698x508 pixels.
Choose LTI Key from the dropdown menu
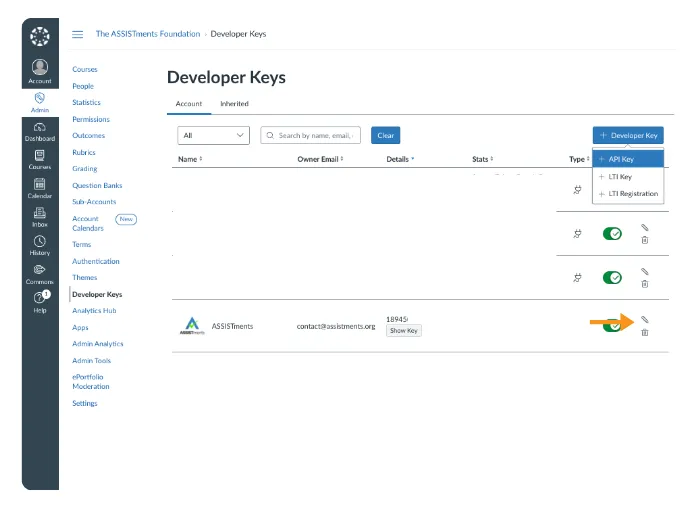tap(628, 177)
